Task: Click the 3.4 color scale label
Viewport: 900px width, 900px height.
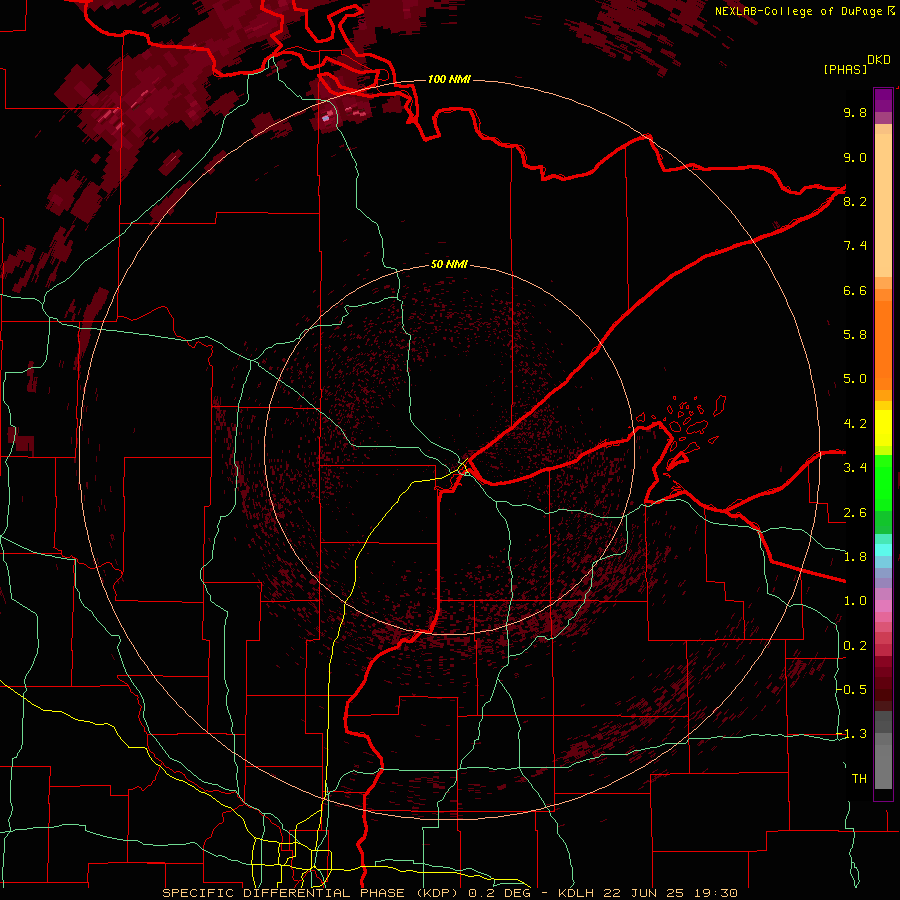Action: [x=855, y=468]
